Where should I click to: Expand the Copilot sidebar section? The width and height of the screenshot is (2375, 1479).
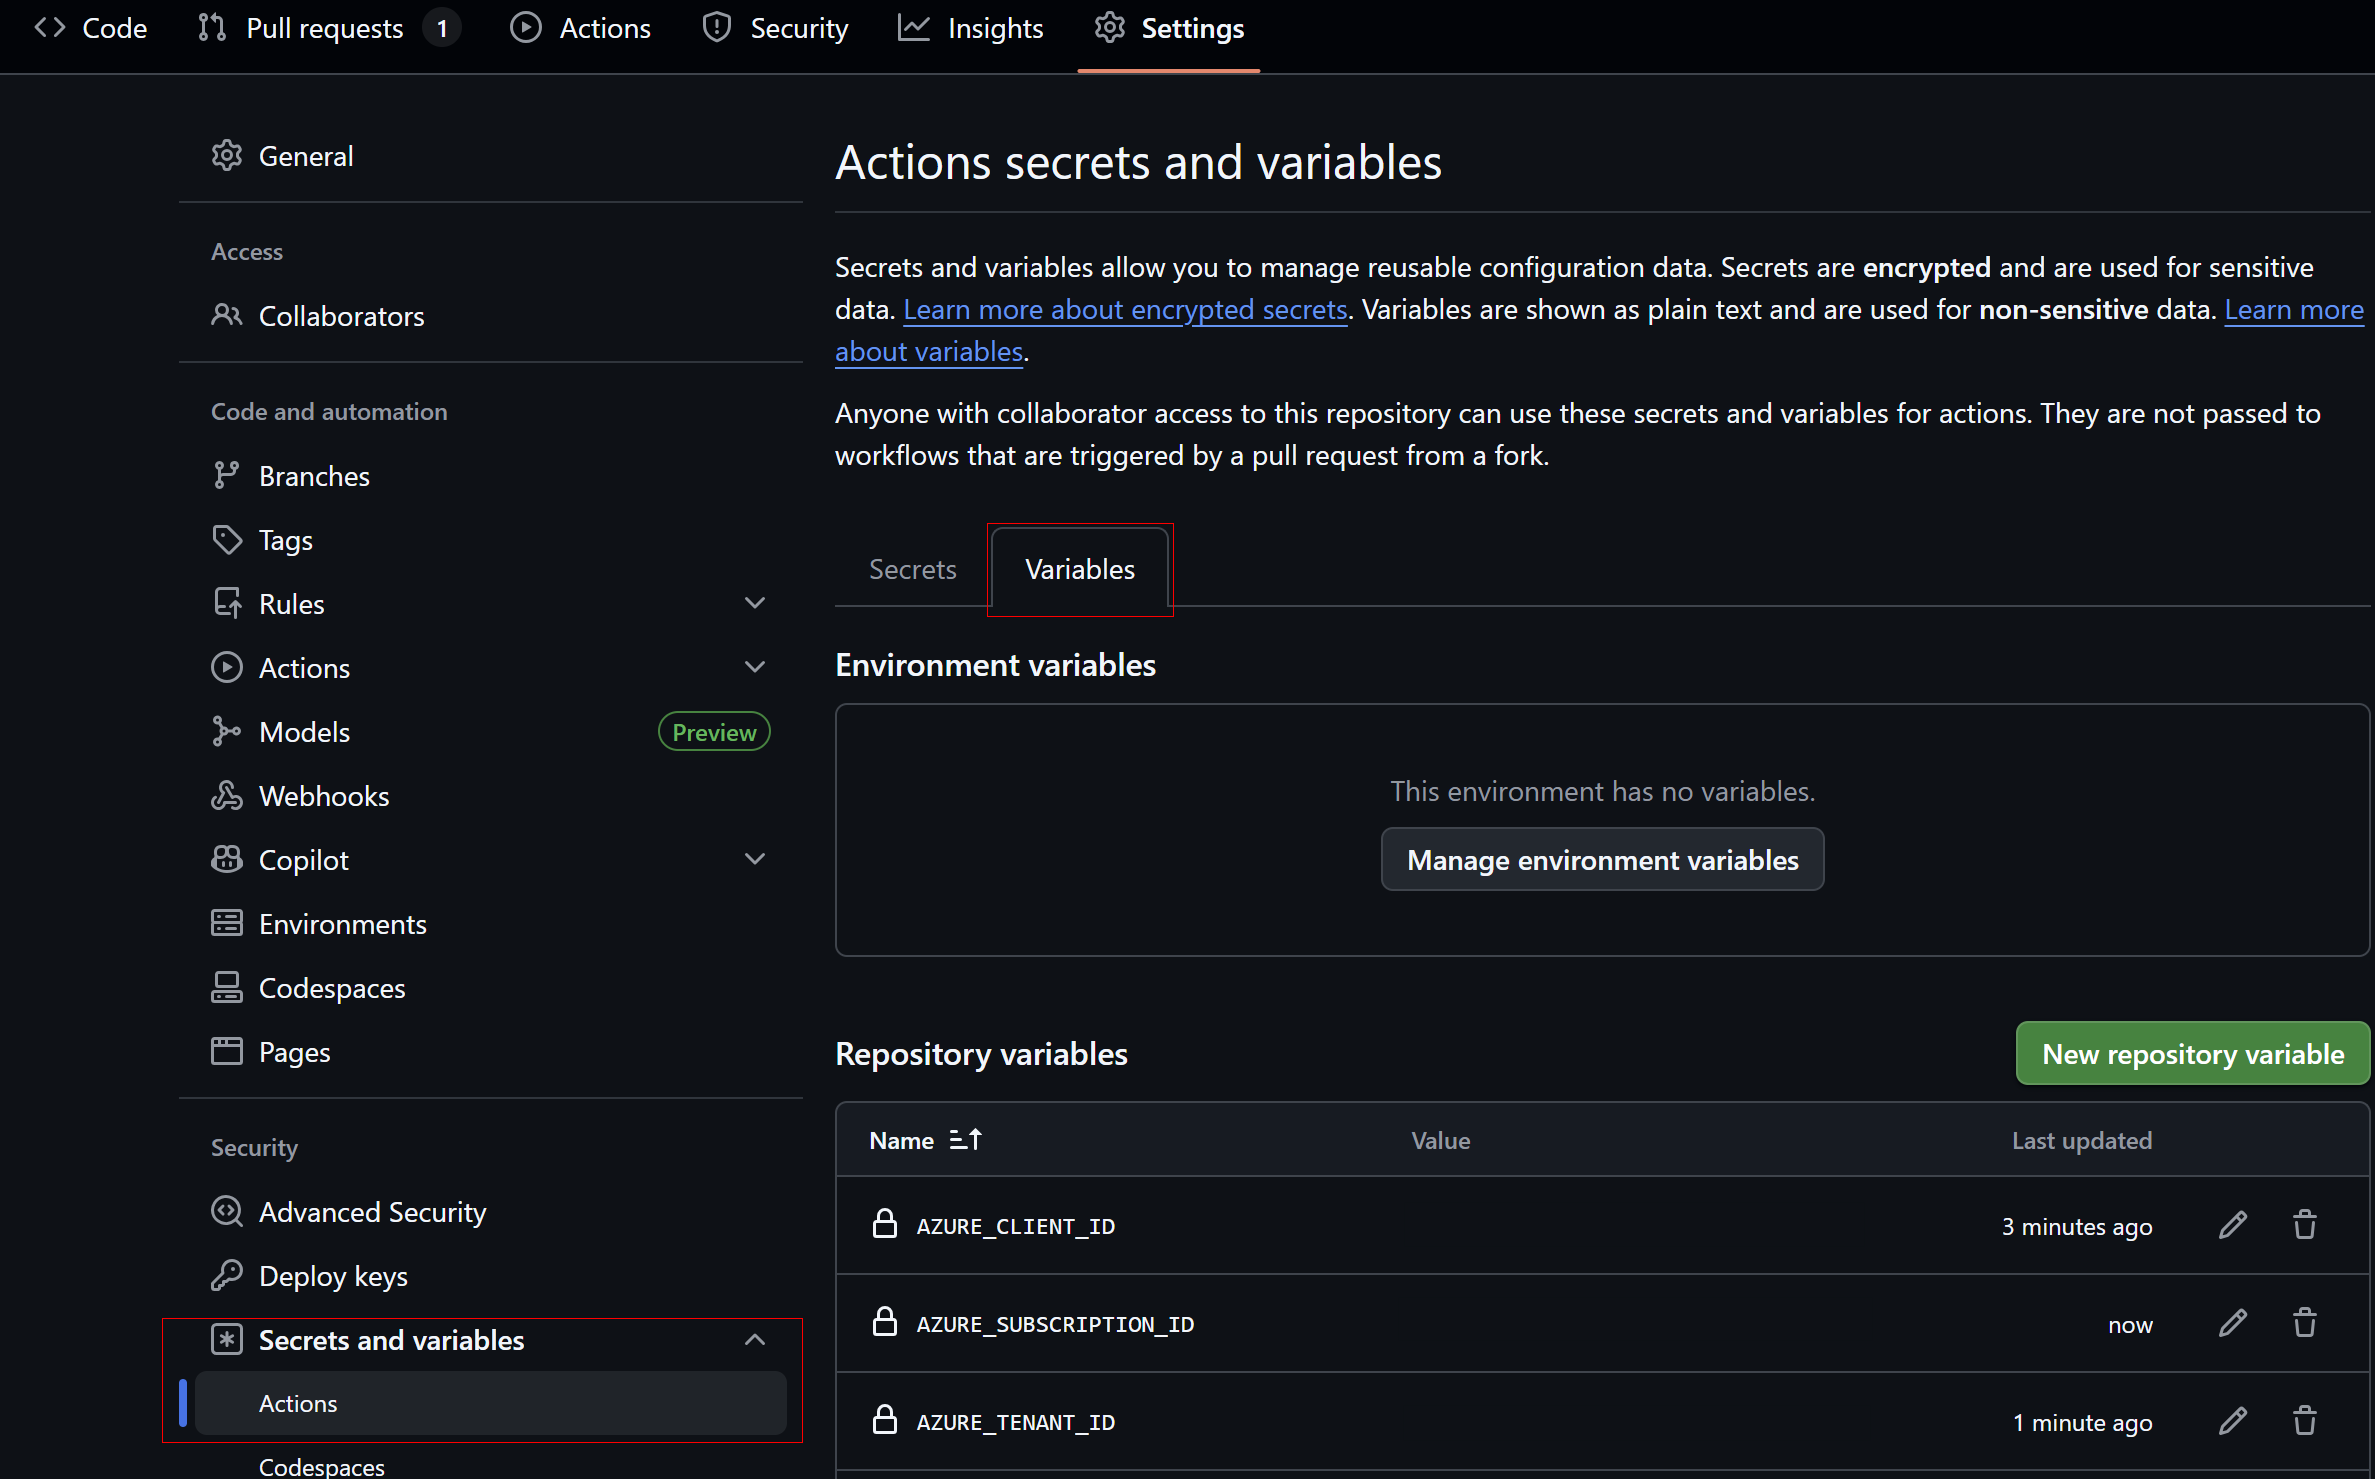coord(755,859)
